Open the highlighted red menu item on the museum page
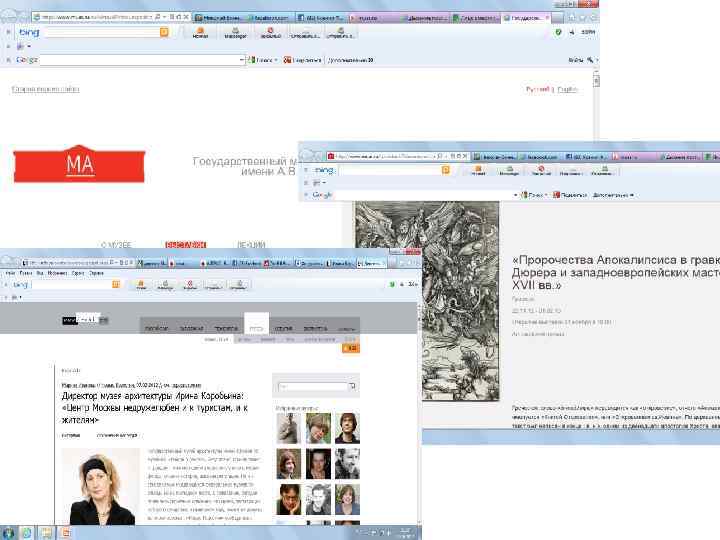This screenshot has width=720, height=540. pos(186,245)
